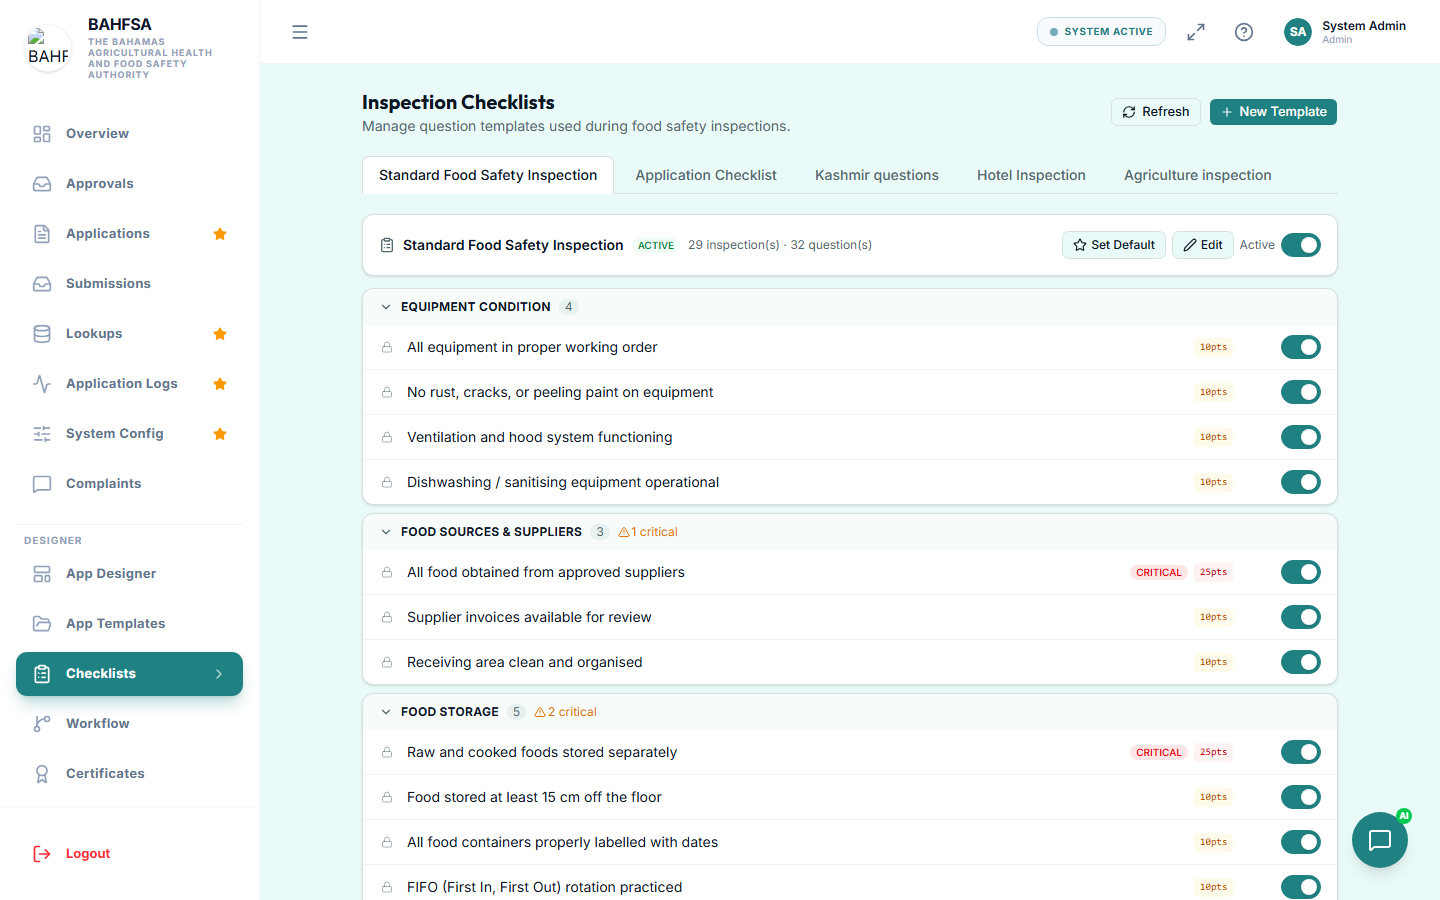Collapse the Food Sources & Suppliers section

(386, 532)
